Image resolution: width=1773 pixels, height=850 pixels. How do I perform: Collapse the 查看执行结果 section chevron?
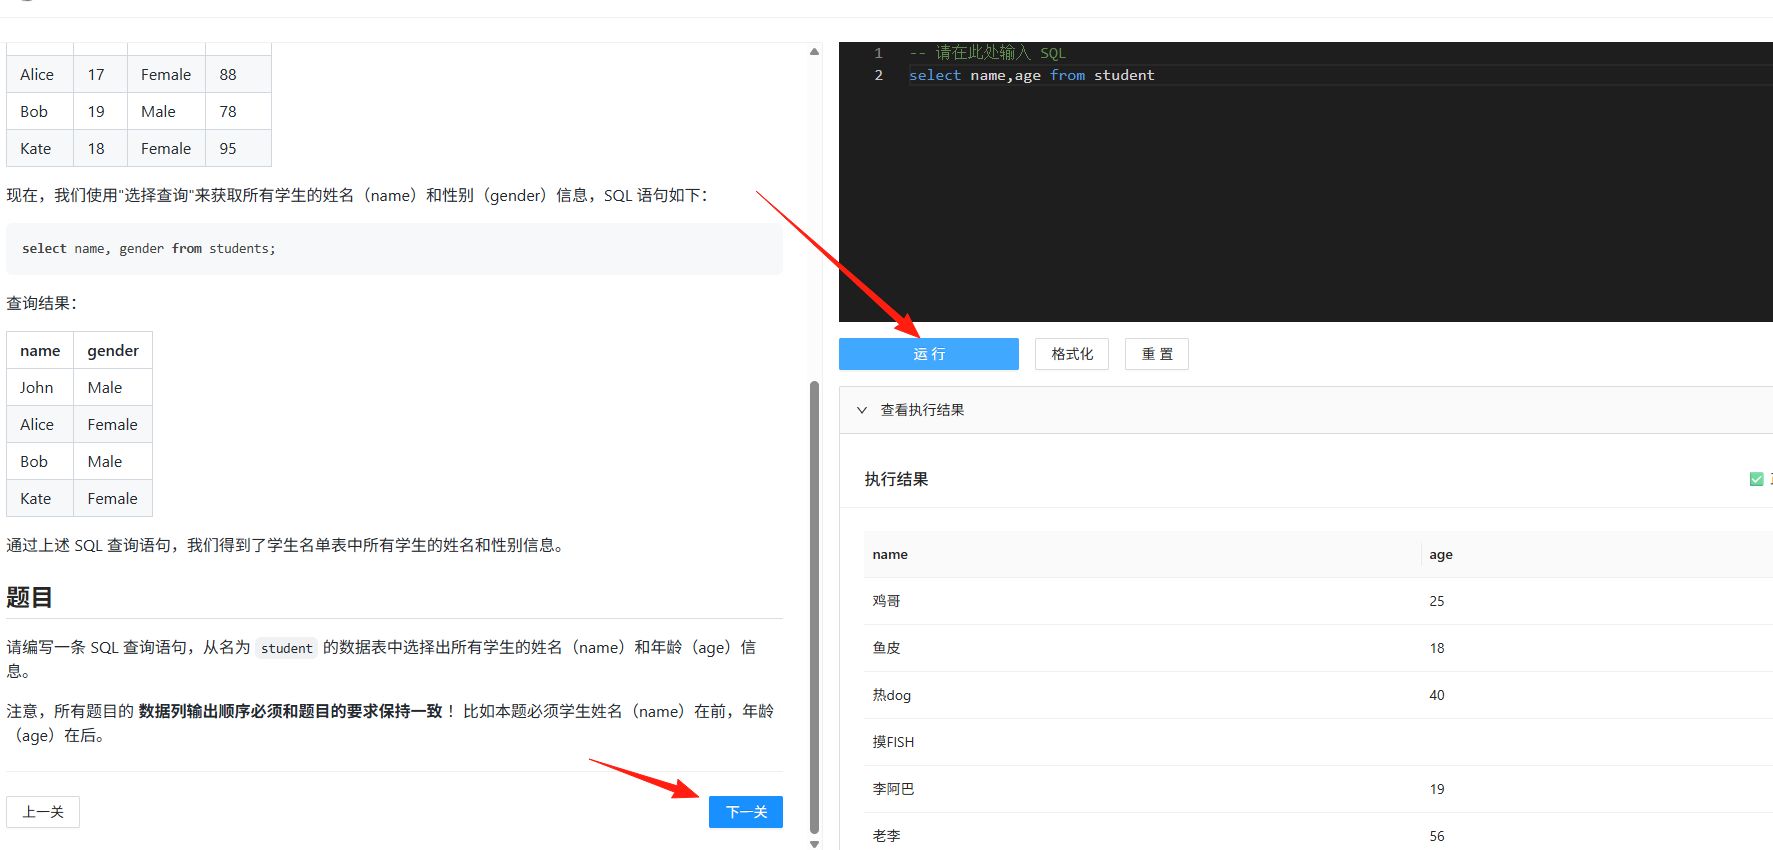coord(862,410)
